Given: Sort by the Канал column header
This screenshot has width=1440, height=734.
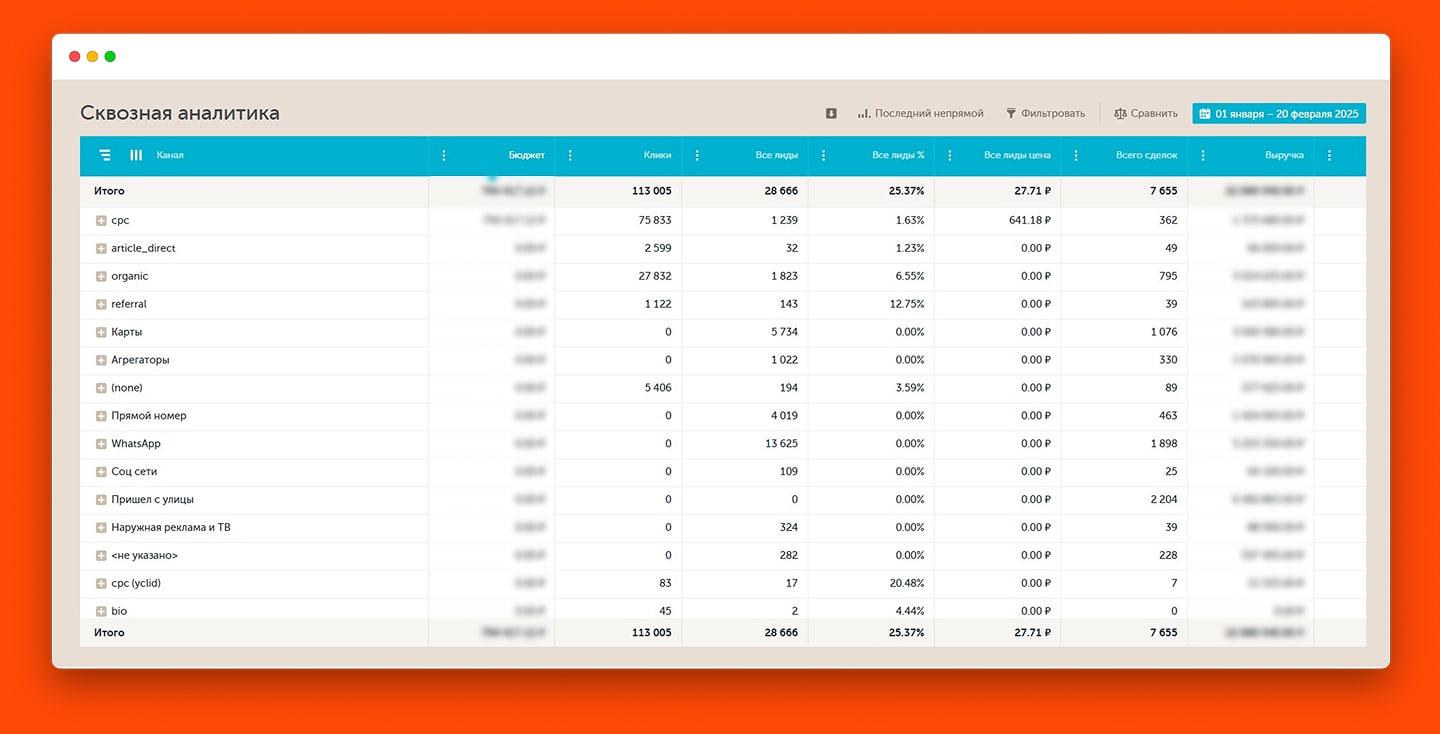Looking at the screenshot, I should [170, 155].
